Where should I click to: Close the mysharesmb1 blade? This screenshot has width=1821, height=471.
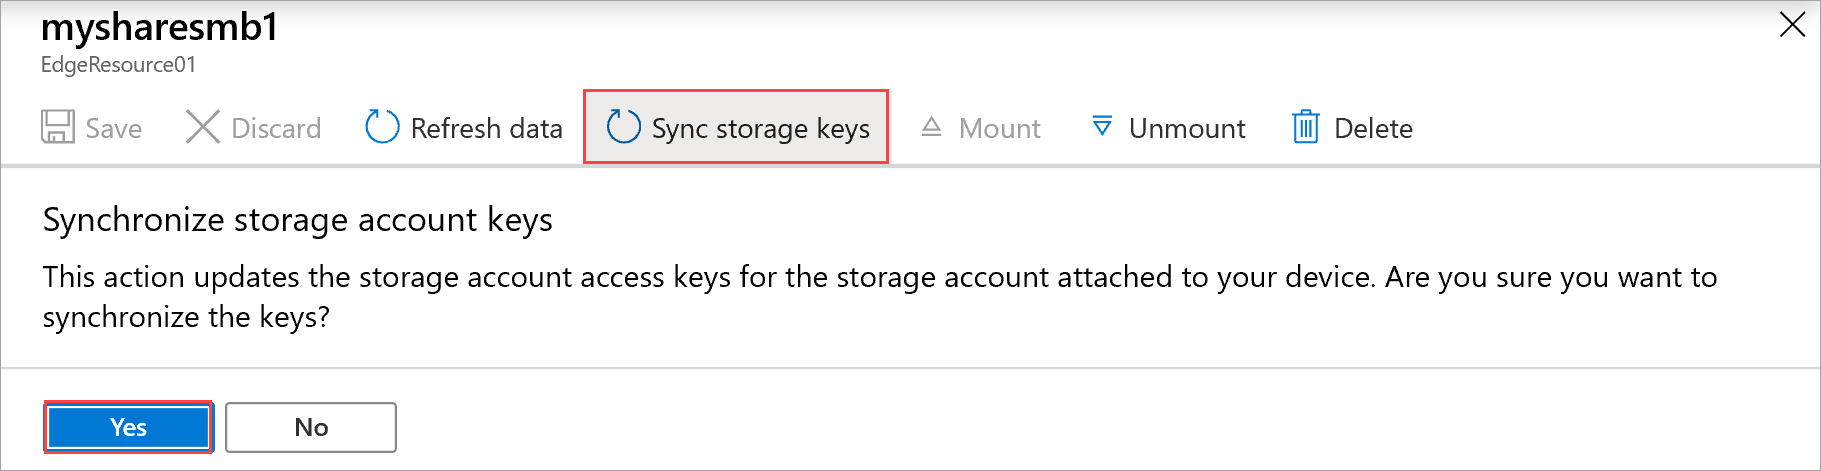click(1792, 25)
